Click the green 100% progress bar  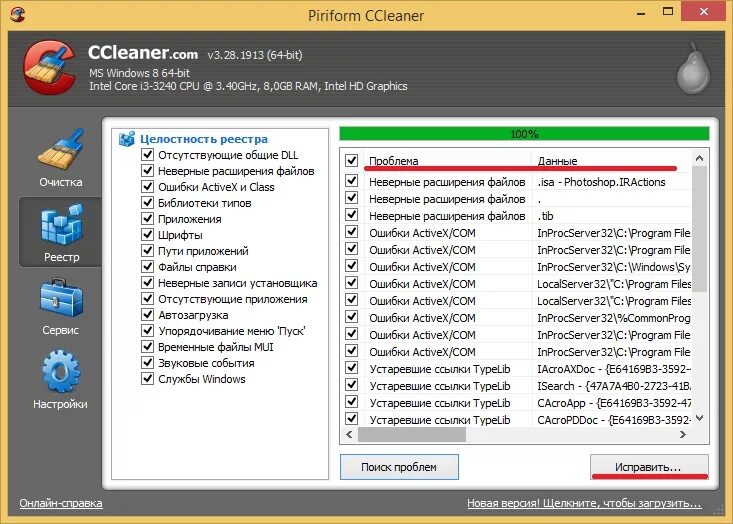pyautogui.click(x=524, y=134)
